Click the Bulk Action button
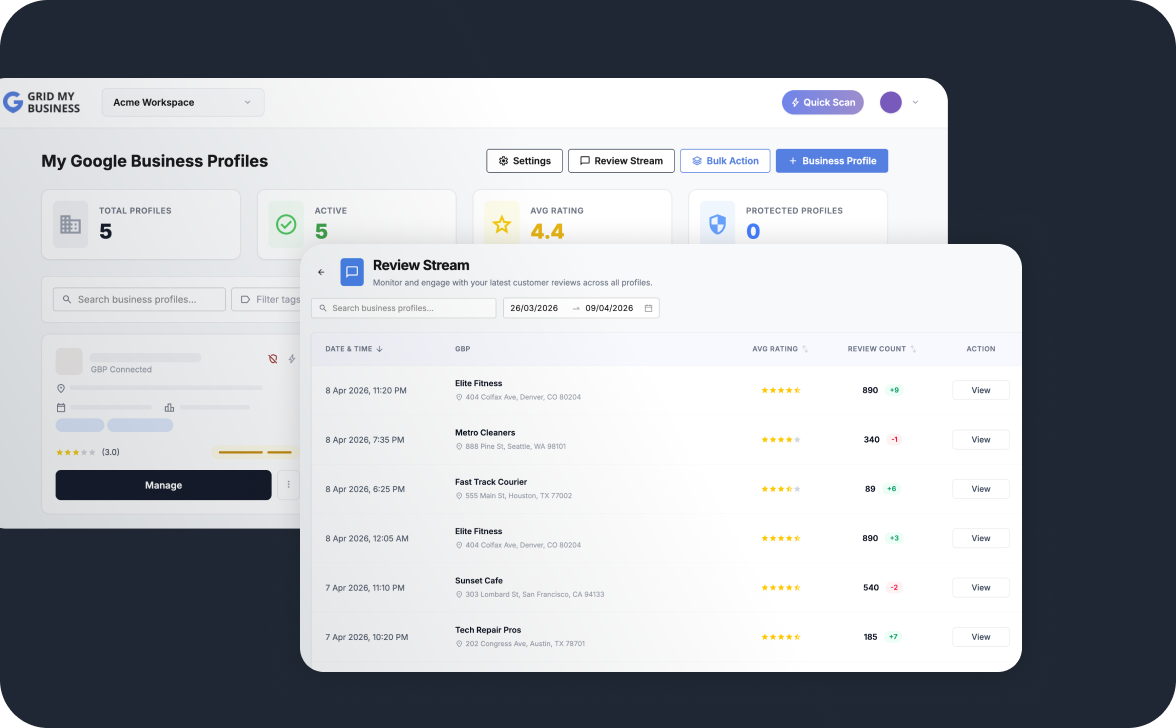 coord(725,160)
